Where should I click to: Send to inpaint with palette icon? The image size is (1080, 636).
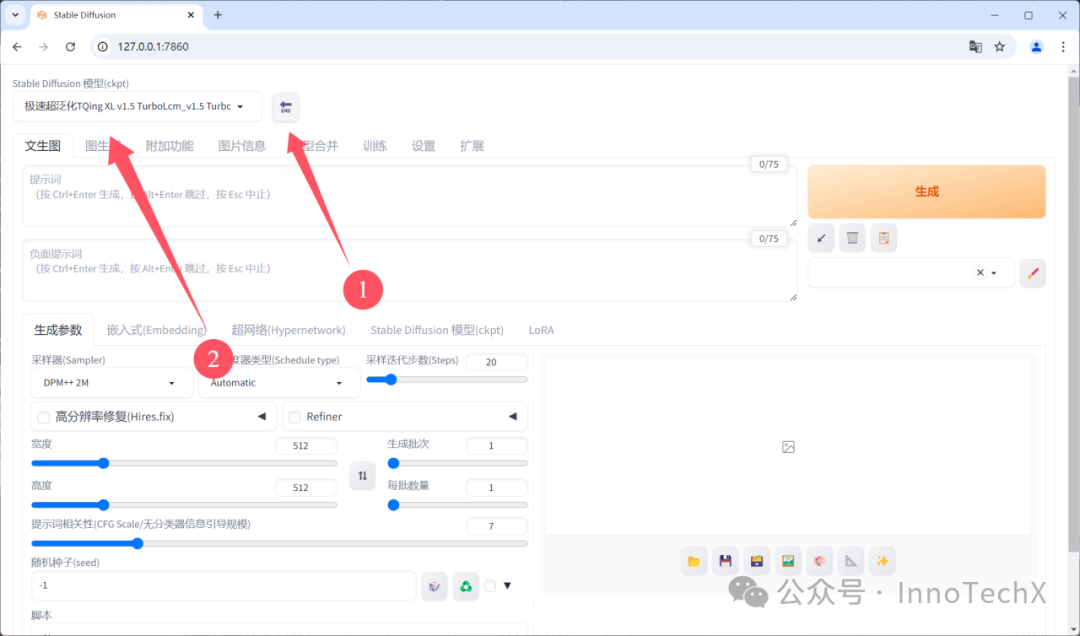820,561
